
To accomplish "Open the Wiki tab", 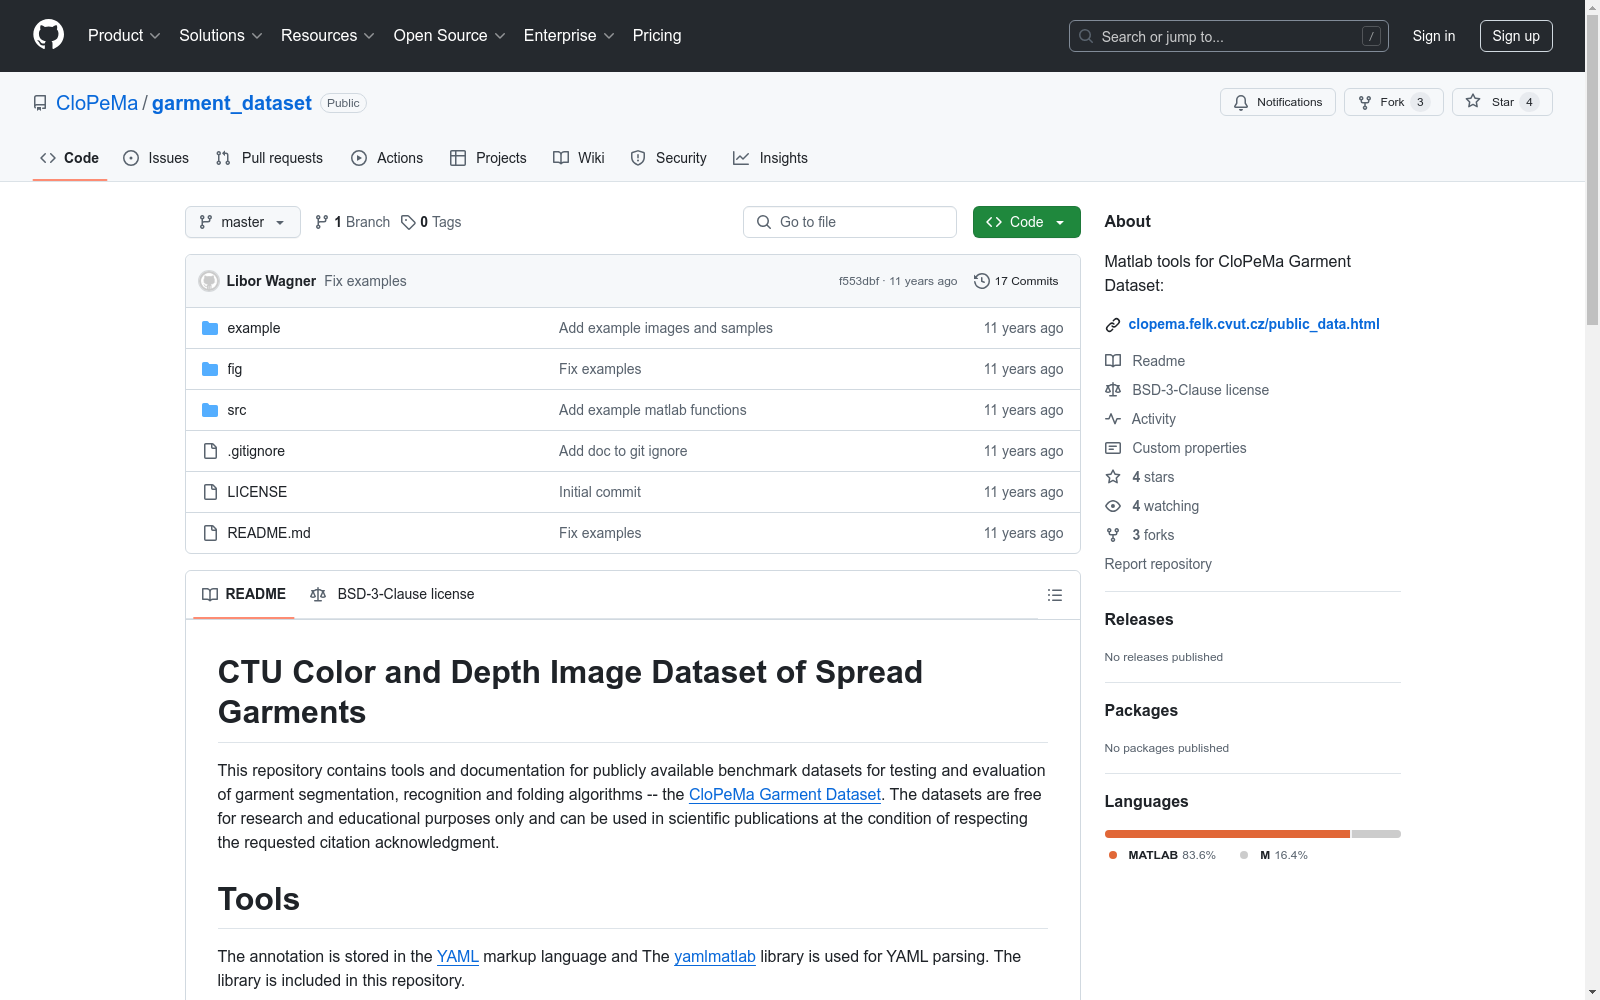I will pyautogui.click(x=579, y=158).
